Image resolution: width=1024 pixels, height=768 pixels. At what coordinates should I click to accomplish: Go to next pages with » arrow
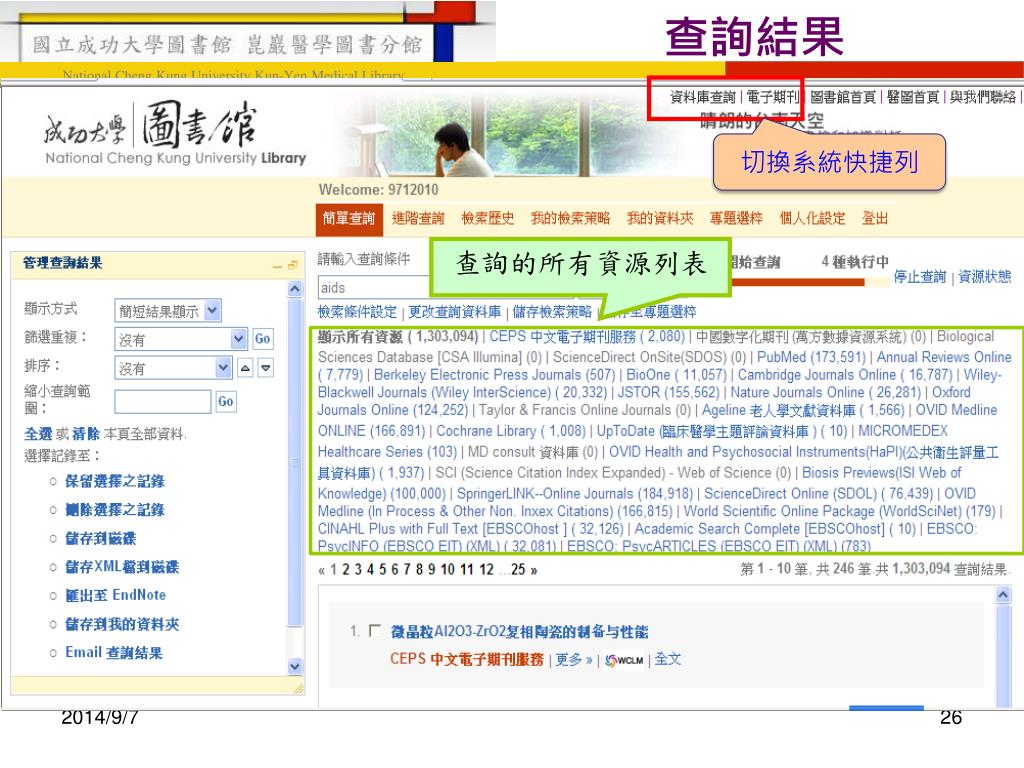(534, 570)
